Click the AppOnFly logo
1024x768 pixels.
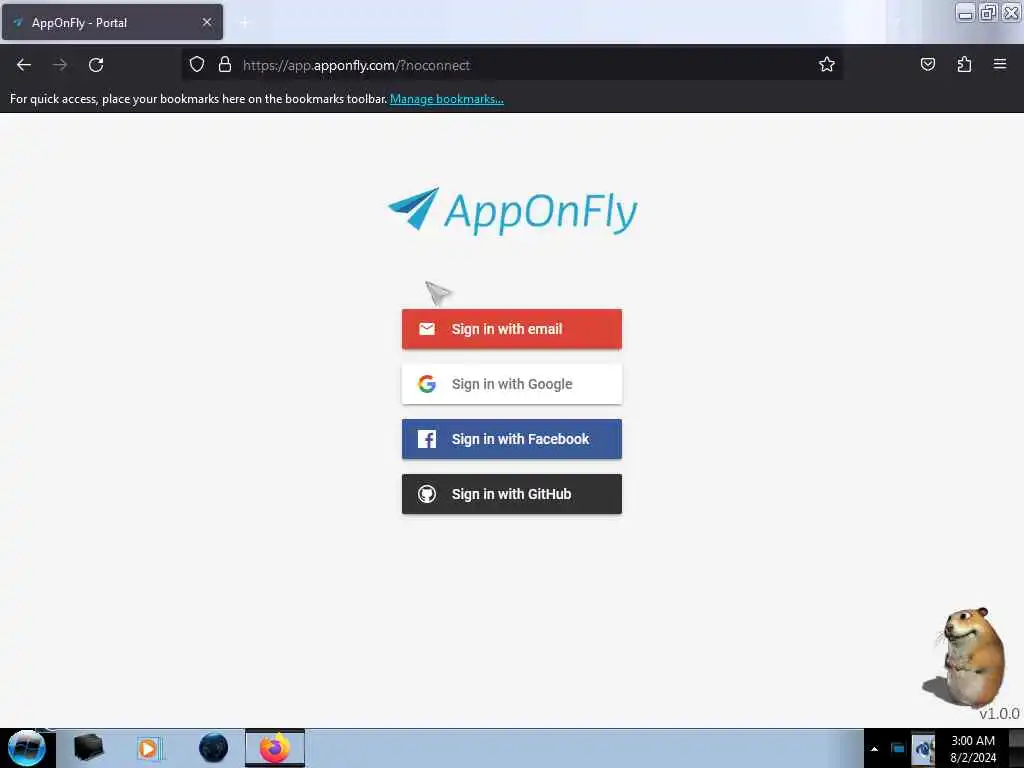[513, 210]
